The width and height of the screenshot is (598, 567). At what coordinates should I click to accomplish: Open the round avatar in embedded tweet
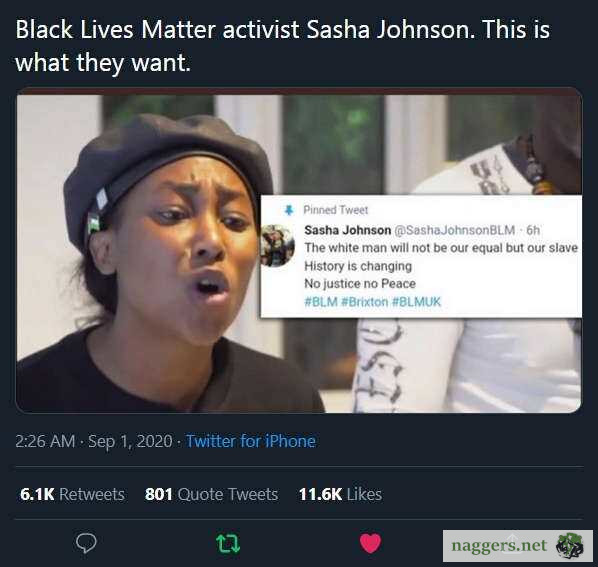(277, 245)
